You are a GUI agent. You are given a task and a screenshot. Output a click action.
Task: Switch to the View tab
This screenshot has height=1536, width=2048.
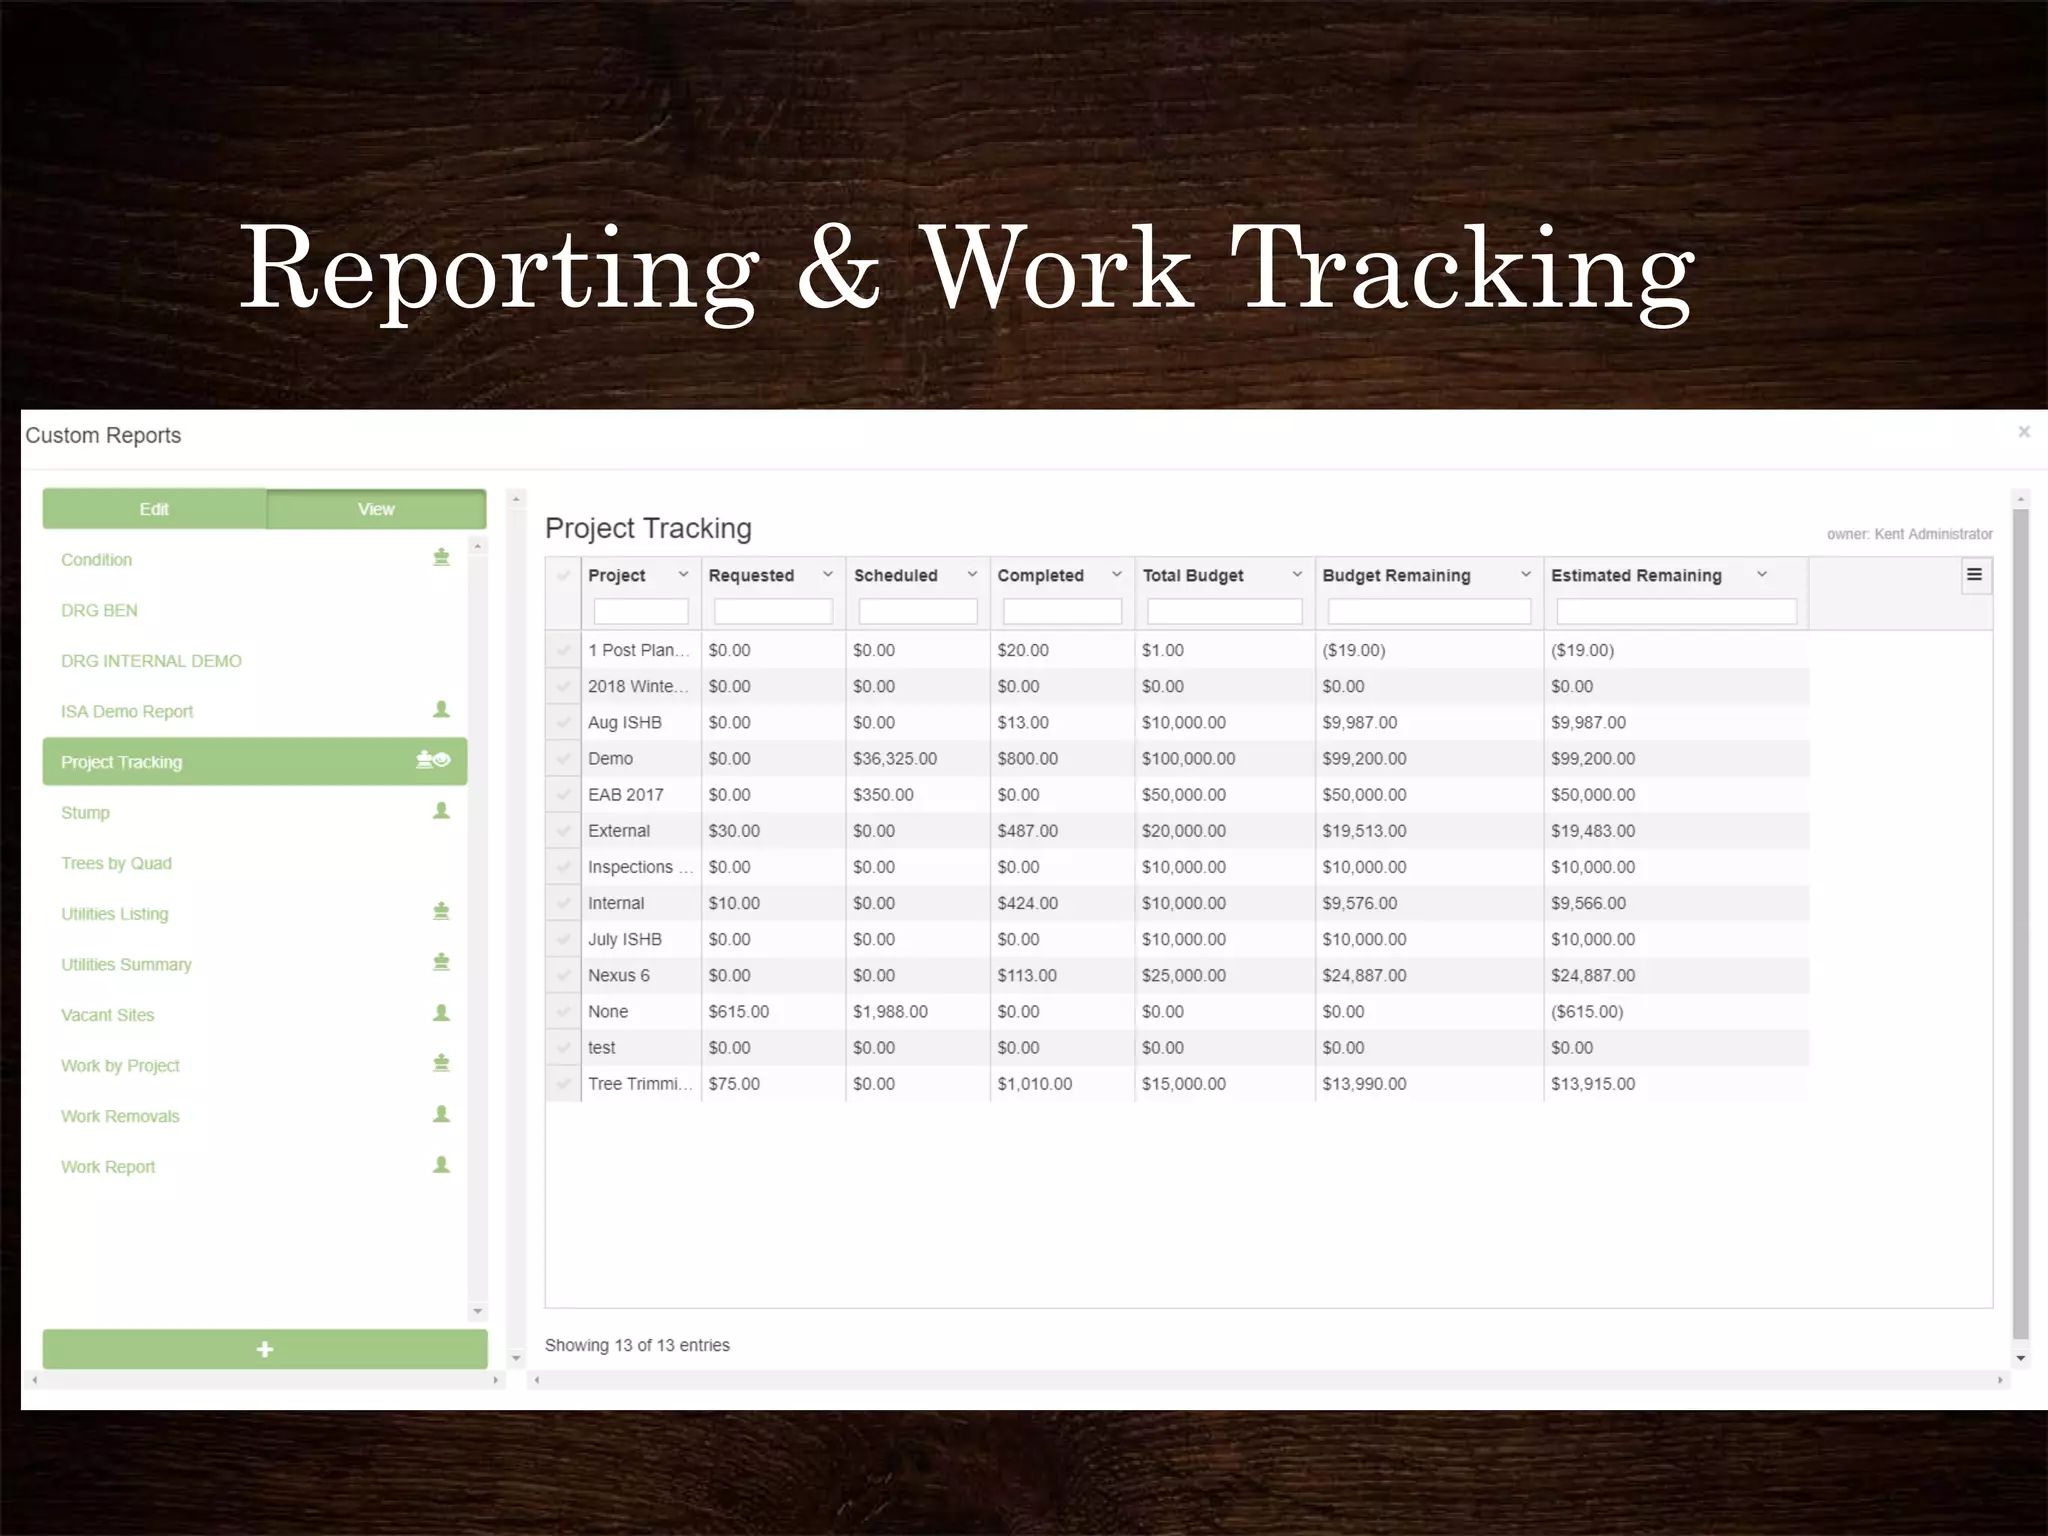pos(376,509)
